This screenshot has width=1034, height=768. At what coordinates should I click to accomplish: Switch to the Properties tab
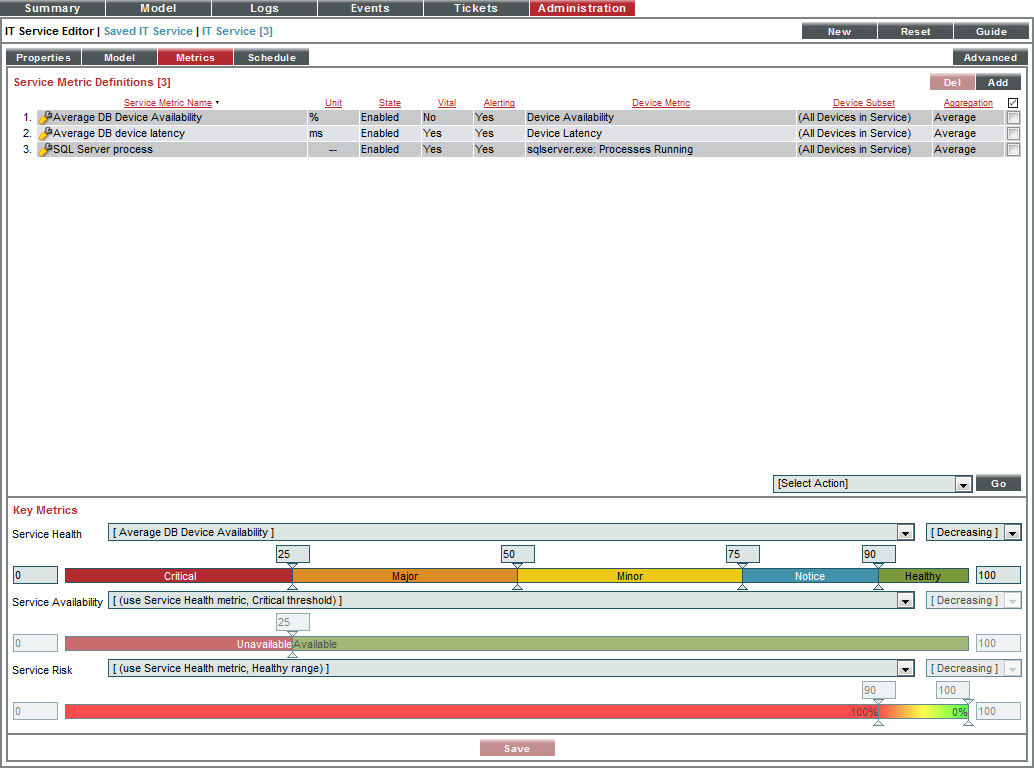pos(42,57)
